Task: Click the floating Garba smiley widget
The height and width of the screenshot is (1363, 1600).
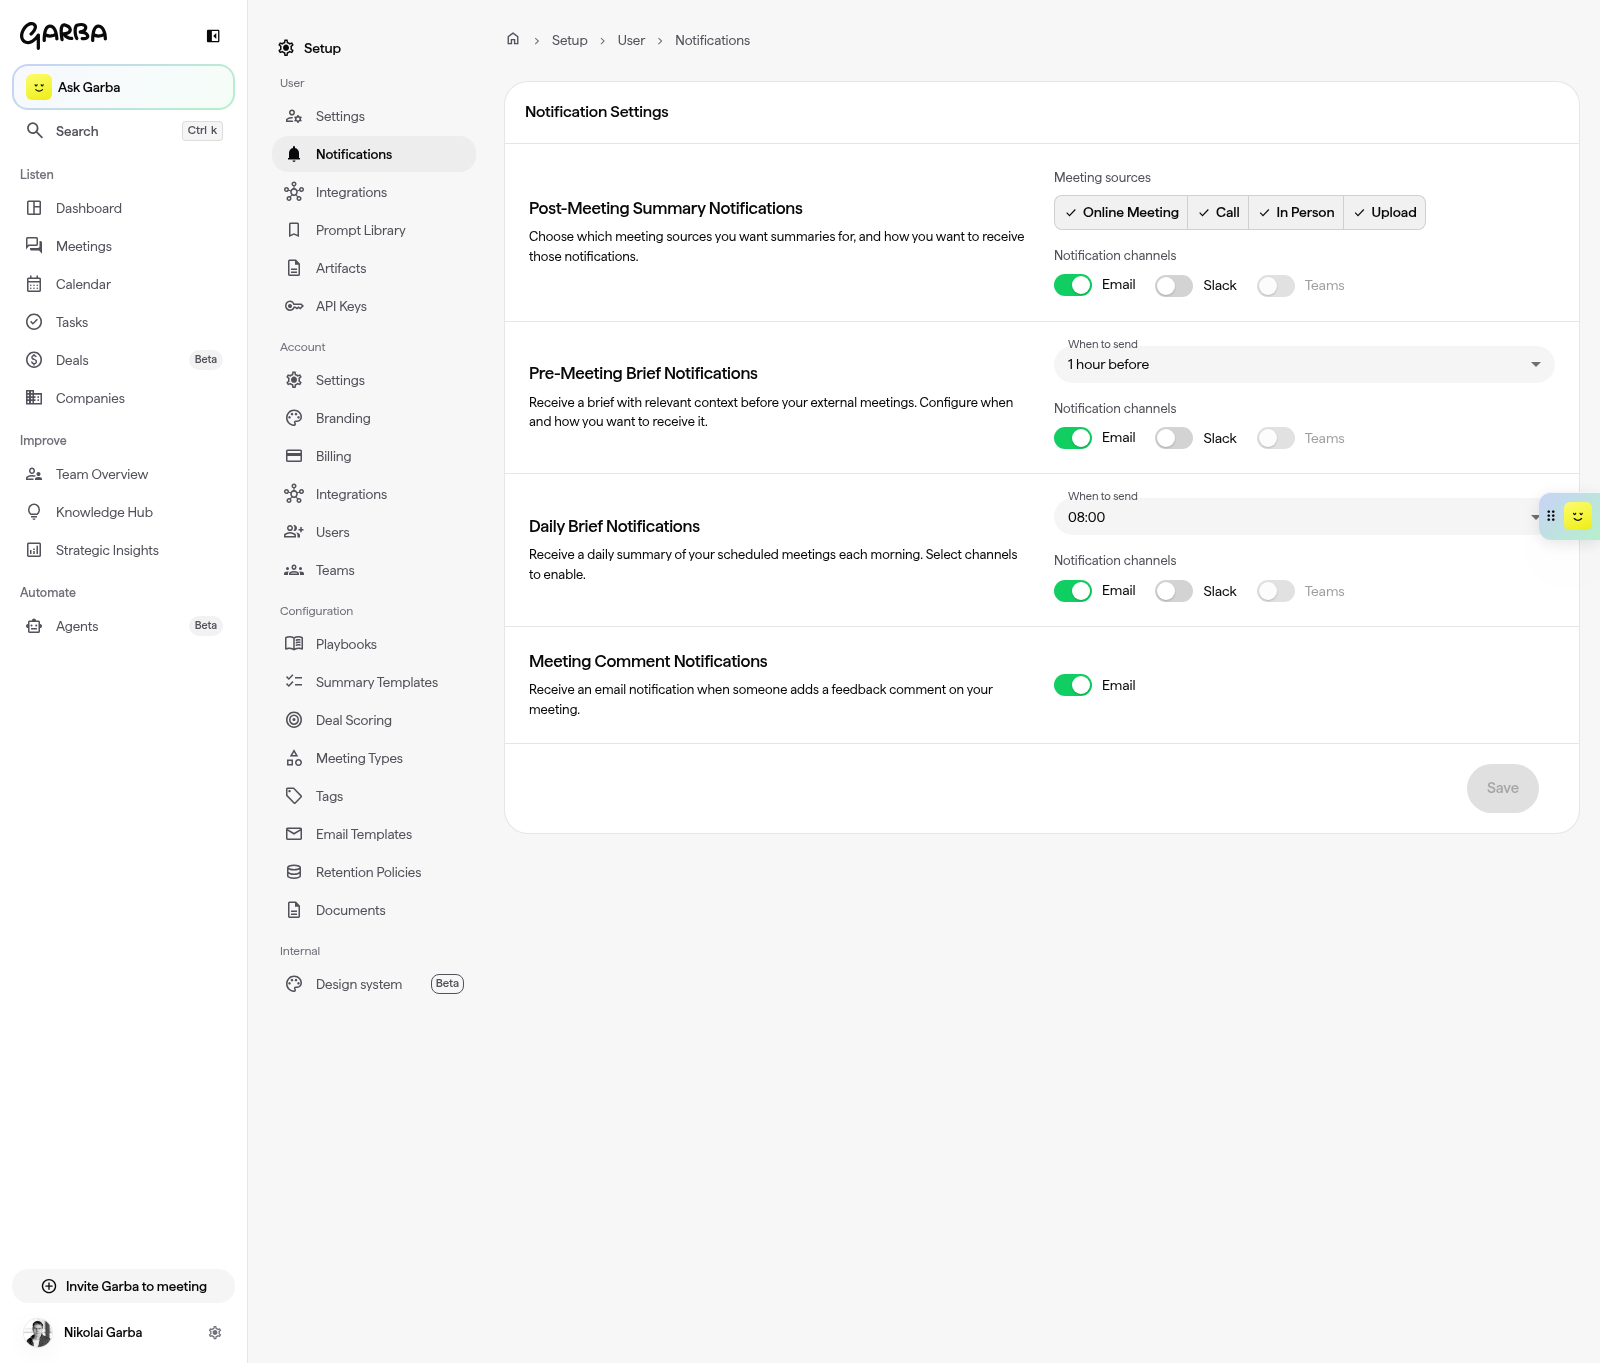Action: click(1578, 516)
